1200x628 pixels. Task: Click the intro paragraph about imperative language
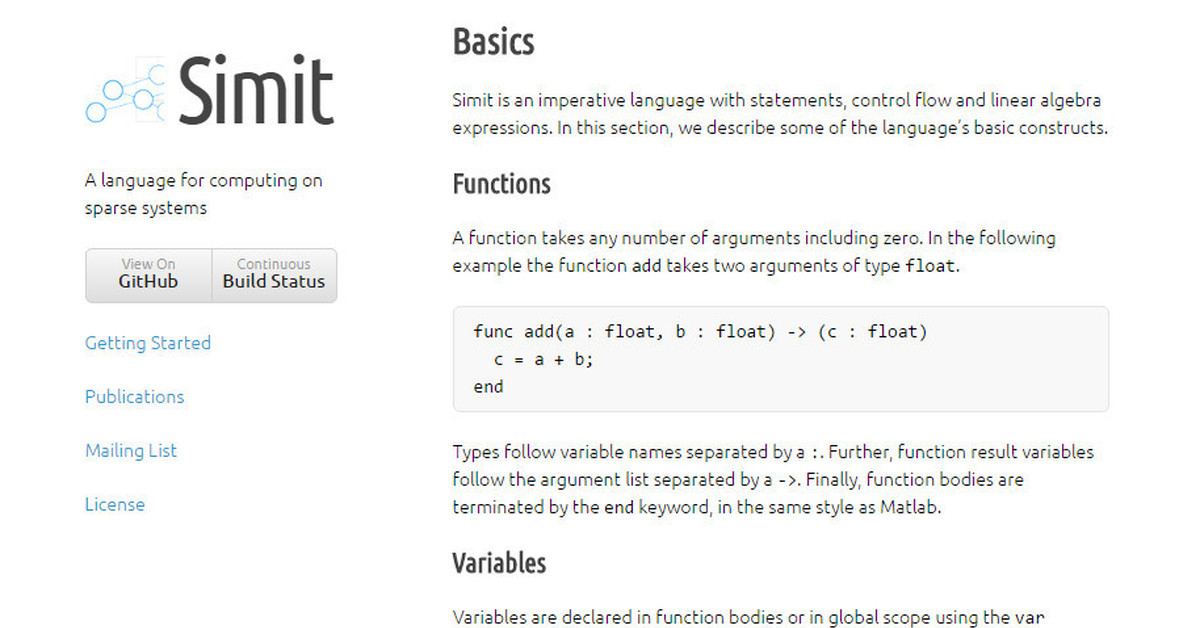coord(780,114)
